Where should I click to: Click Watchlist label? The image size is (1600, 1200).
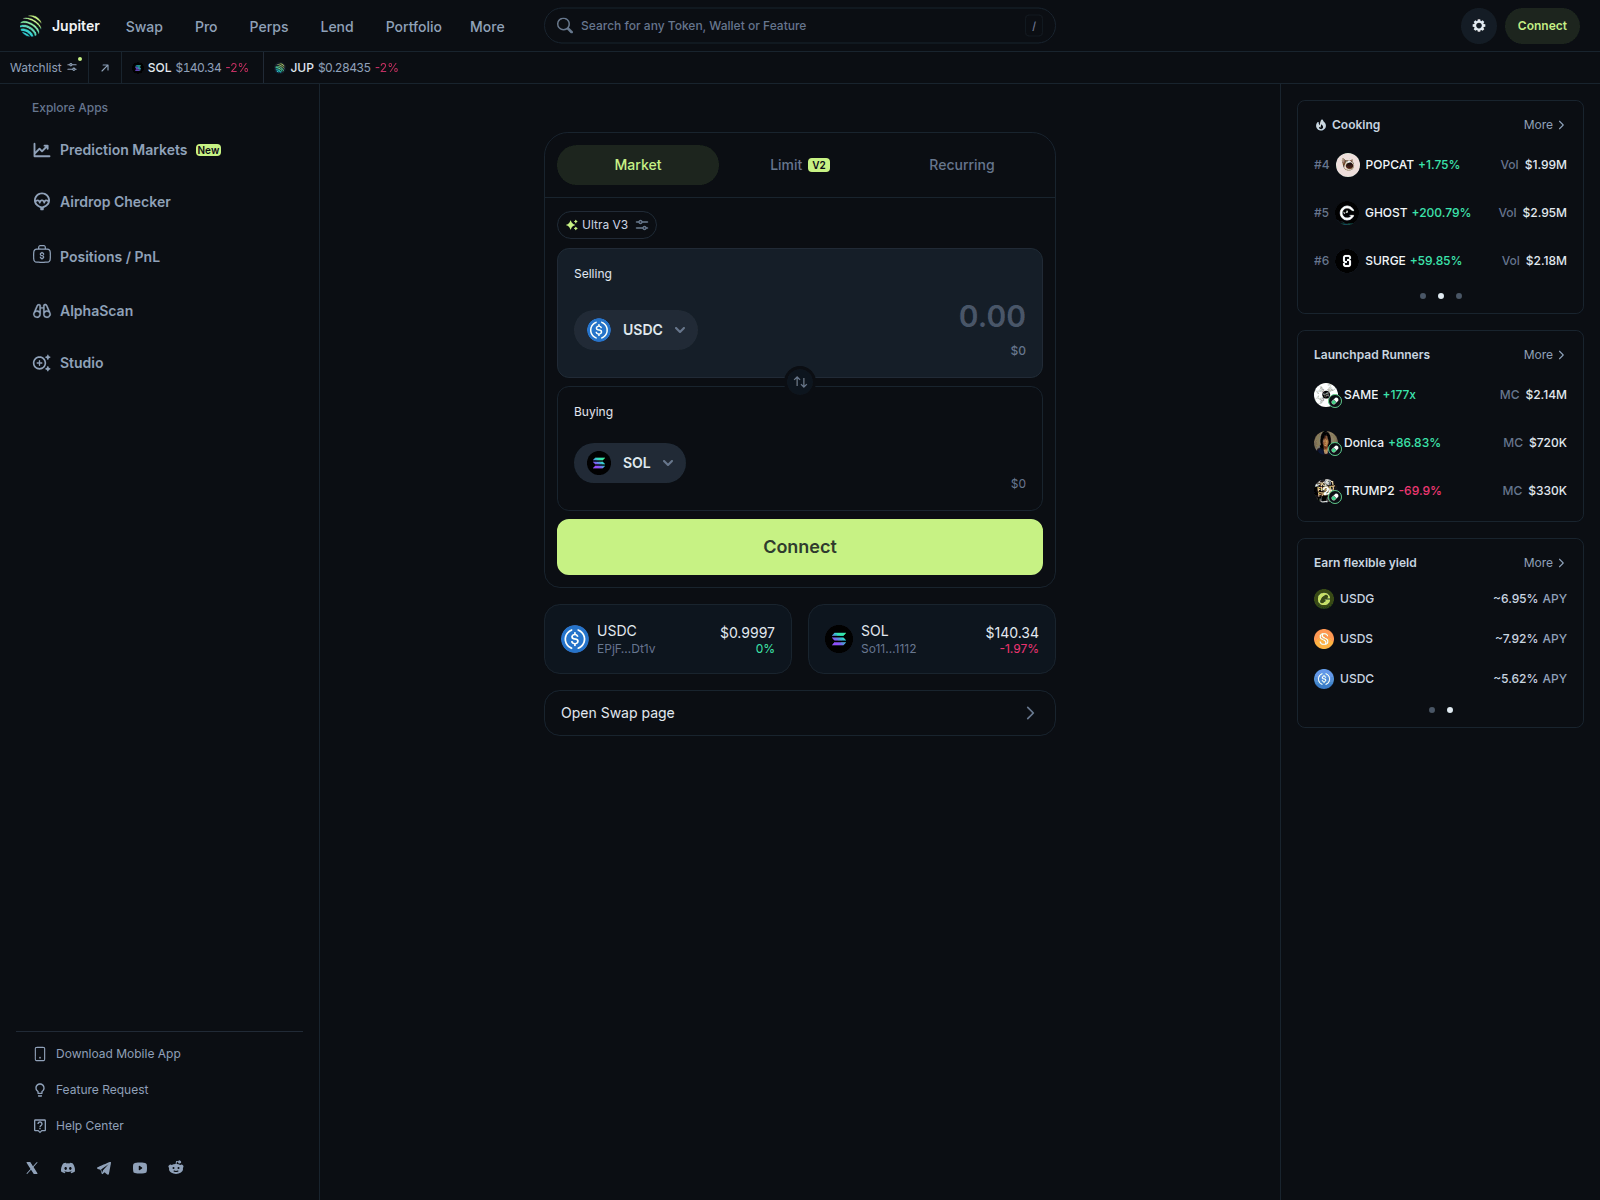[x=36, y=68]
